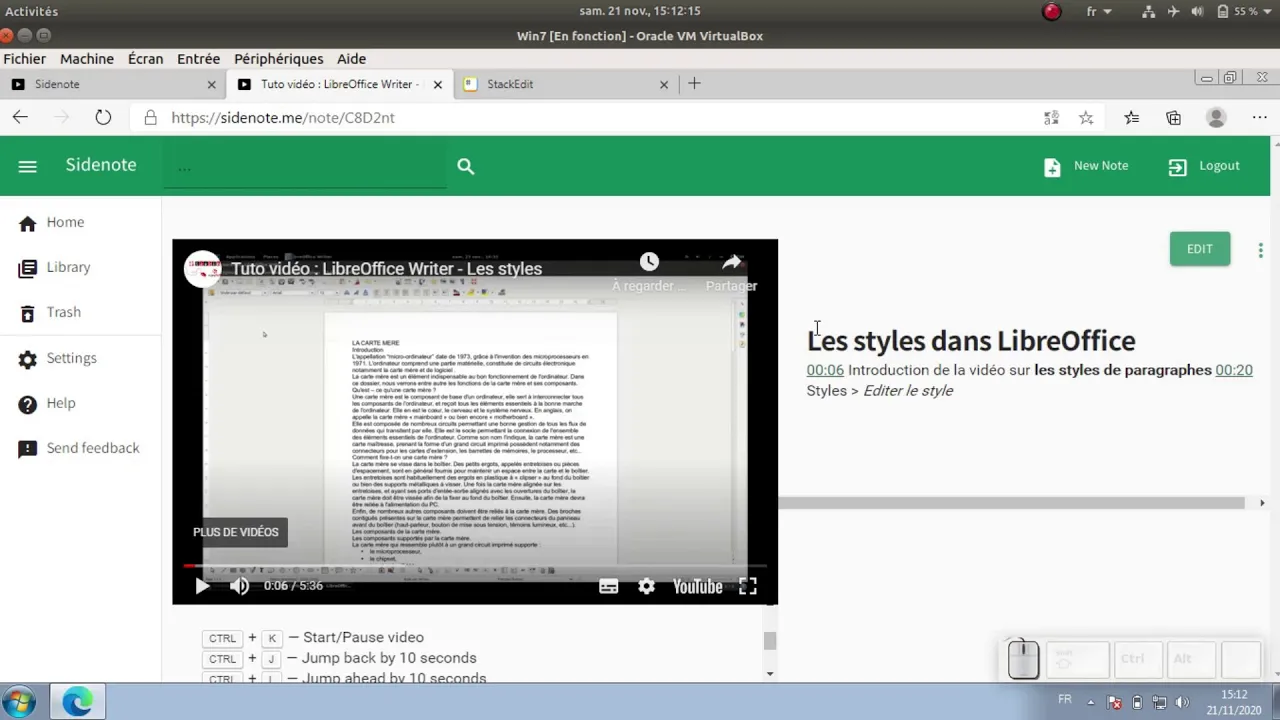The image size is (1280, 720).
Task: Click the magnifier search icon in Sidenote header
Action: click(x=465, y=166)
